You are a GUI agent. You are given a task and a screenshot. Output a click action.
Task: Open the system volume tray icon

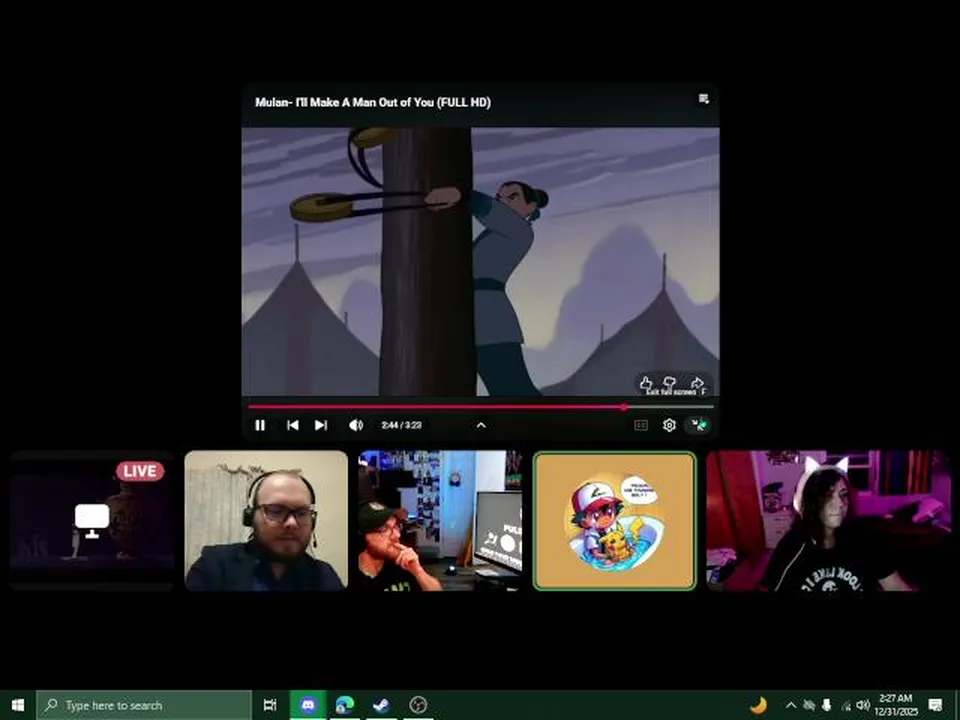(863, 705)
